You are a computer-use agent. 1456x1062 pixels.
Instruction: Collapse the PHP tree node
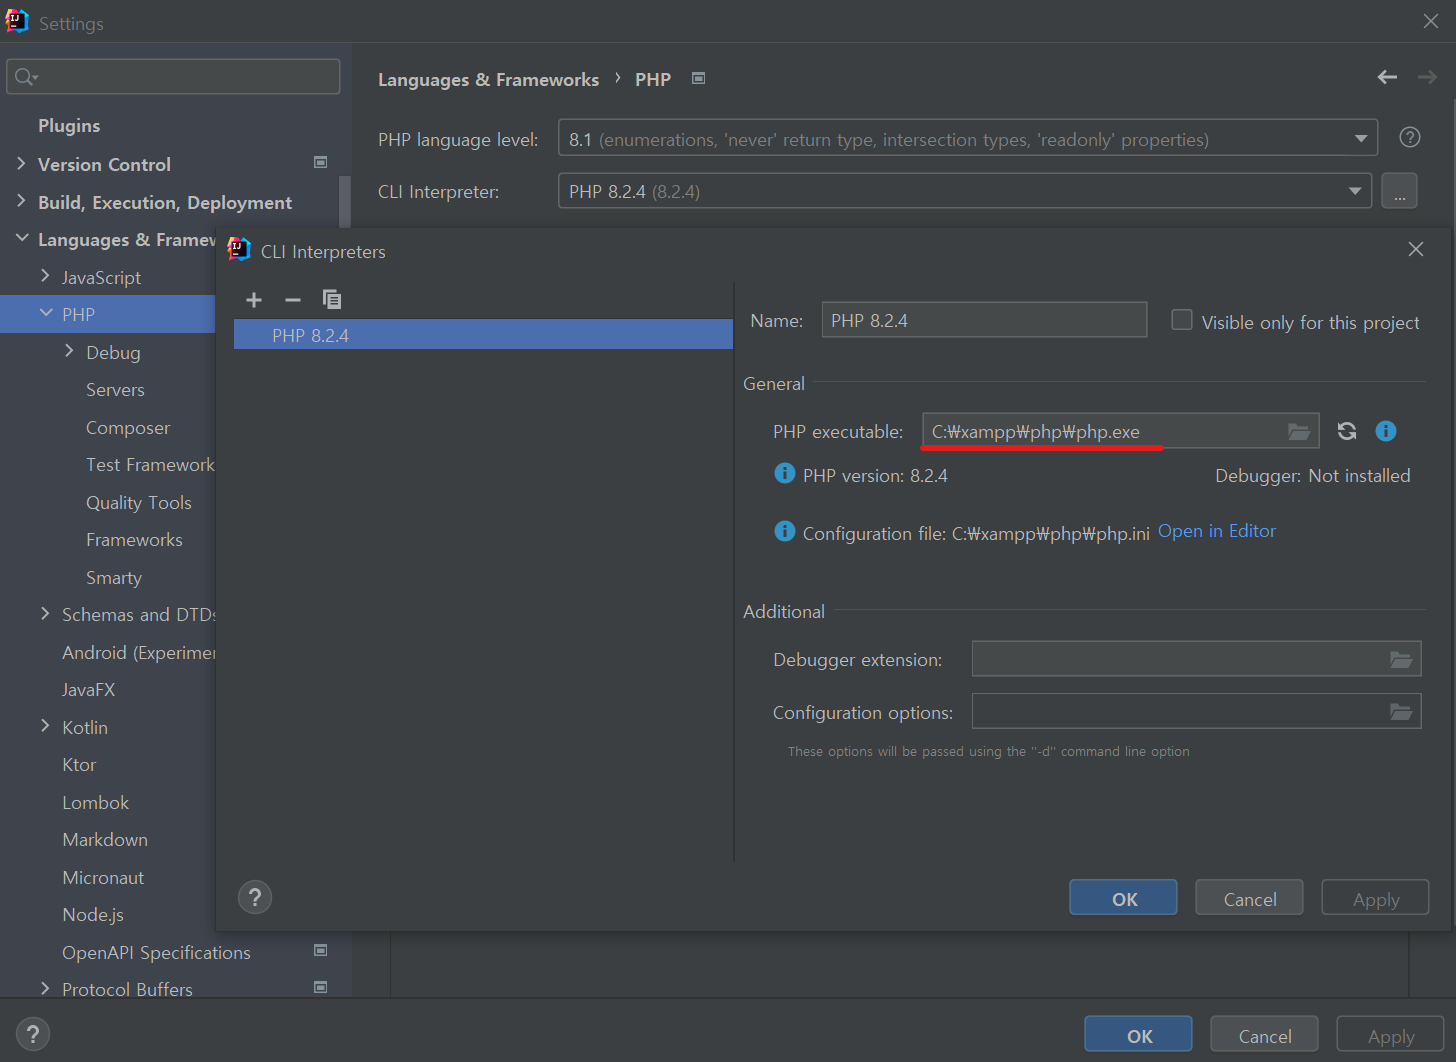(x=45, y=313)
